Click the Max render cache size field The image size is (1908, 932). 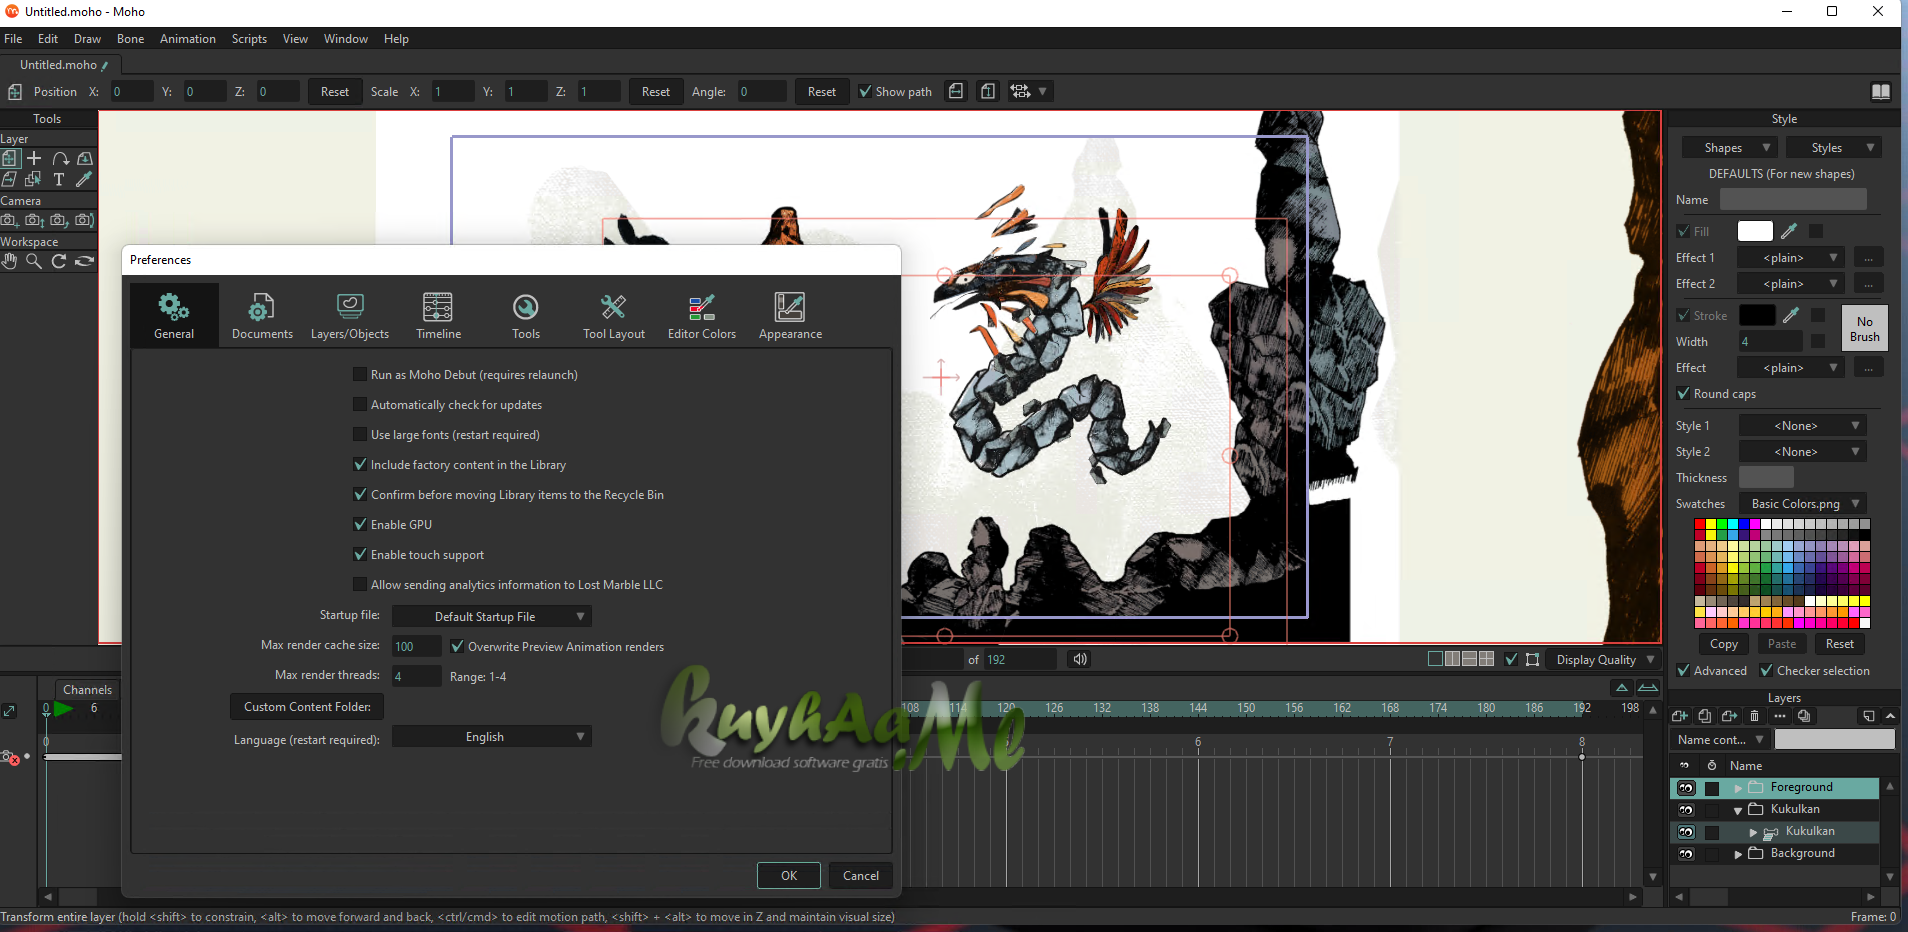pyautogui.click(x=416, y=647)
